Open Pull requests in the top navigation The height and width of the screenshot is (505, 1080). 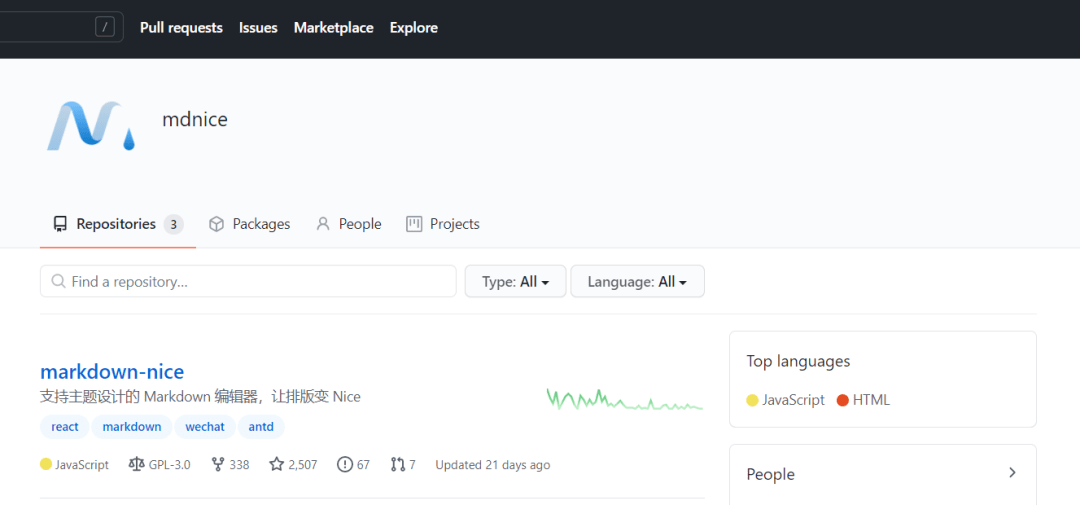coord(181,27)
